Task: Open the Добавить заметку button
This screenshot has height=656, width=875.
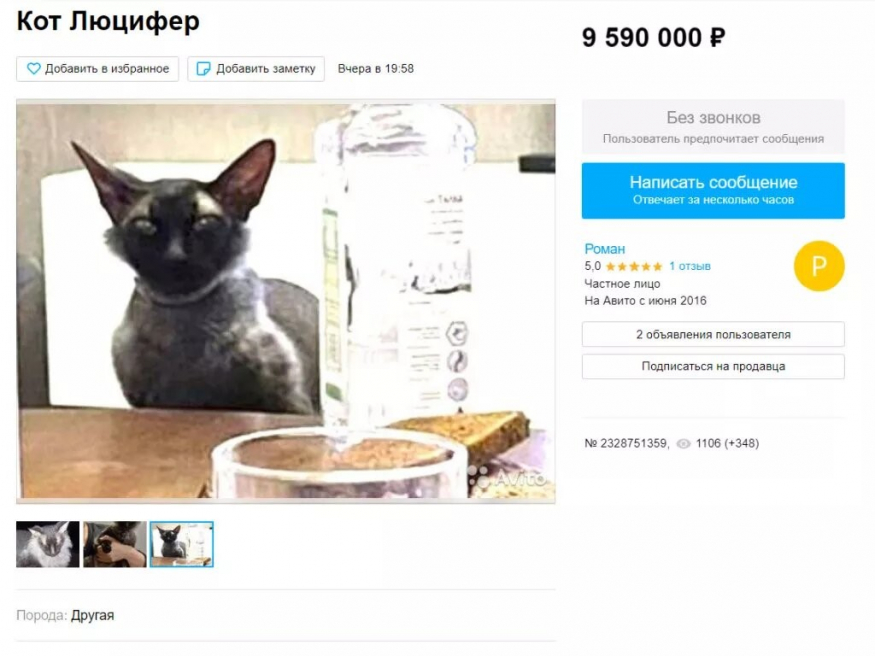Action: pos(256,69)
